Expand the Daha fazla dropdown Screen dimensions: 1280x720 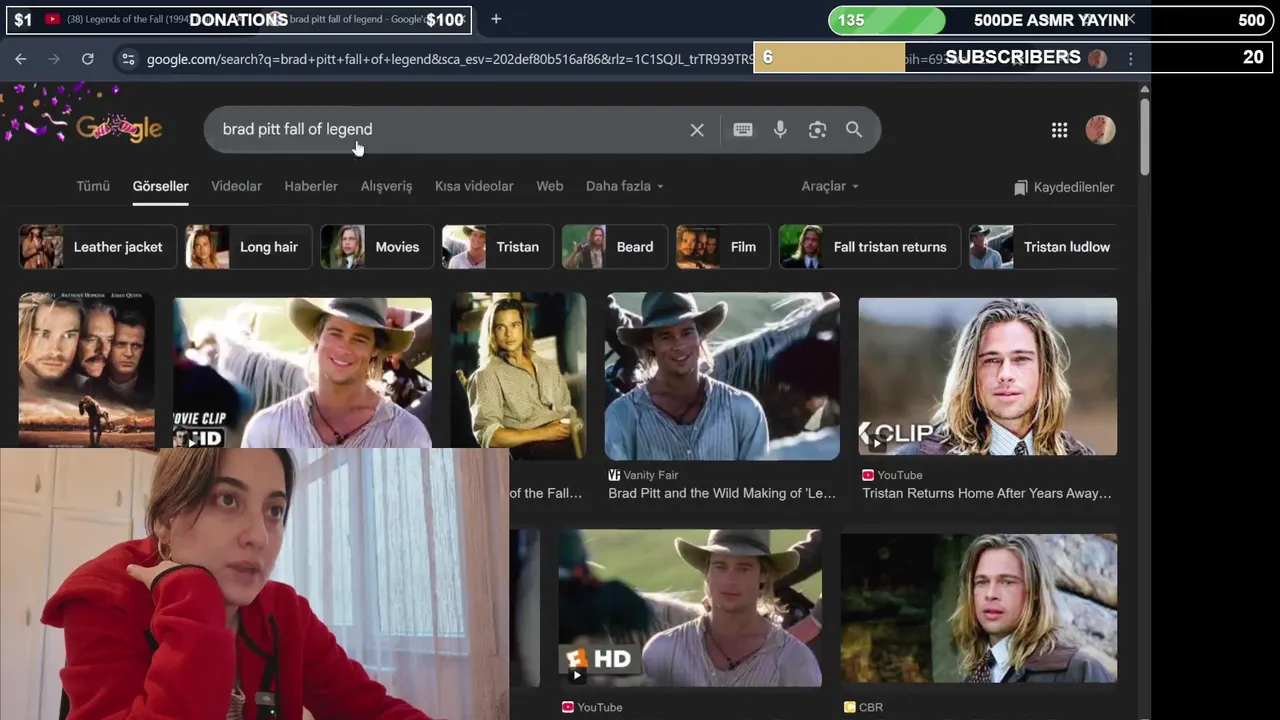point(624,186)
